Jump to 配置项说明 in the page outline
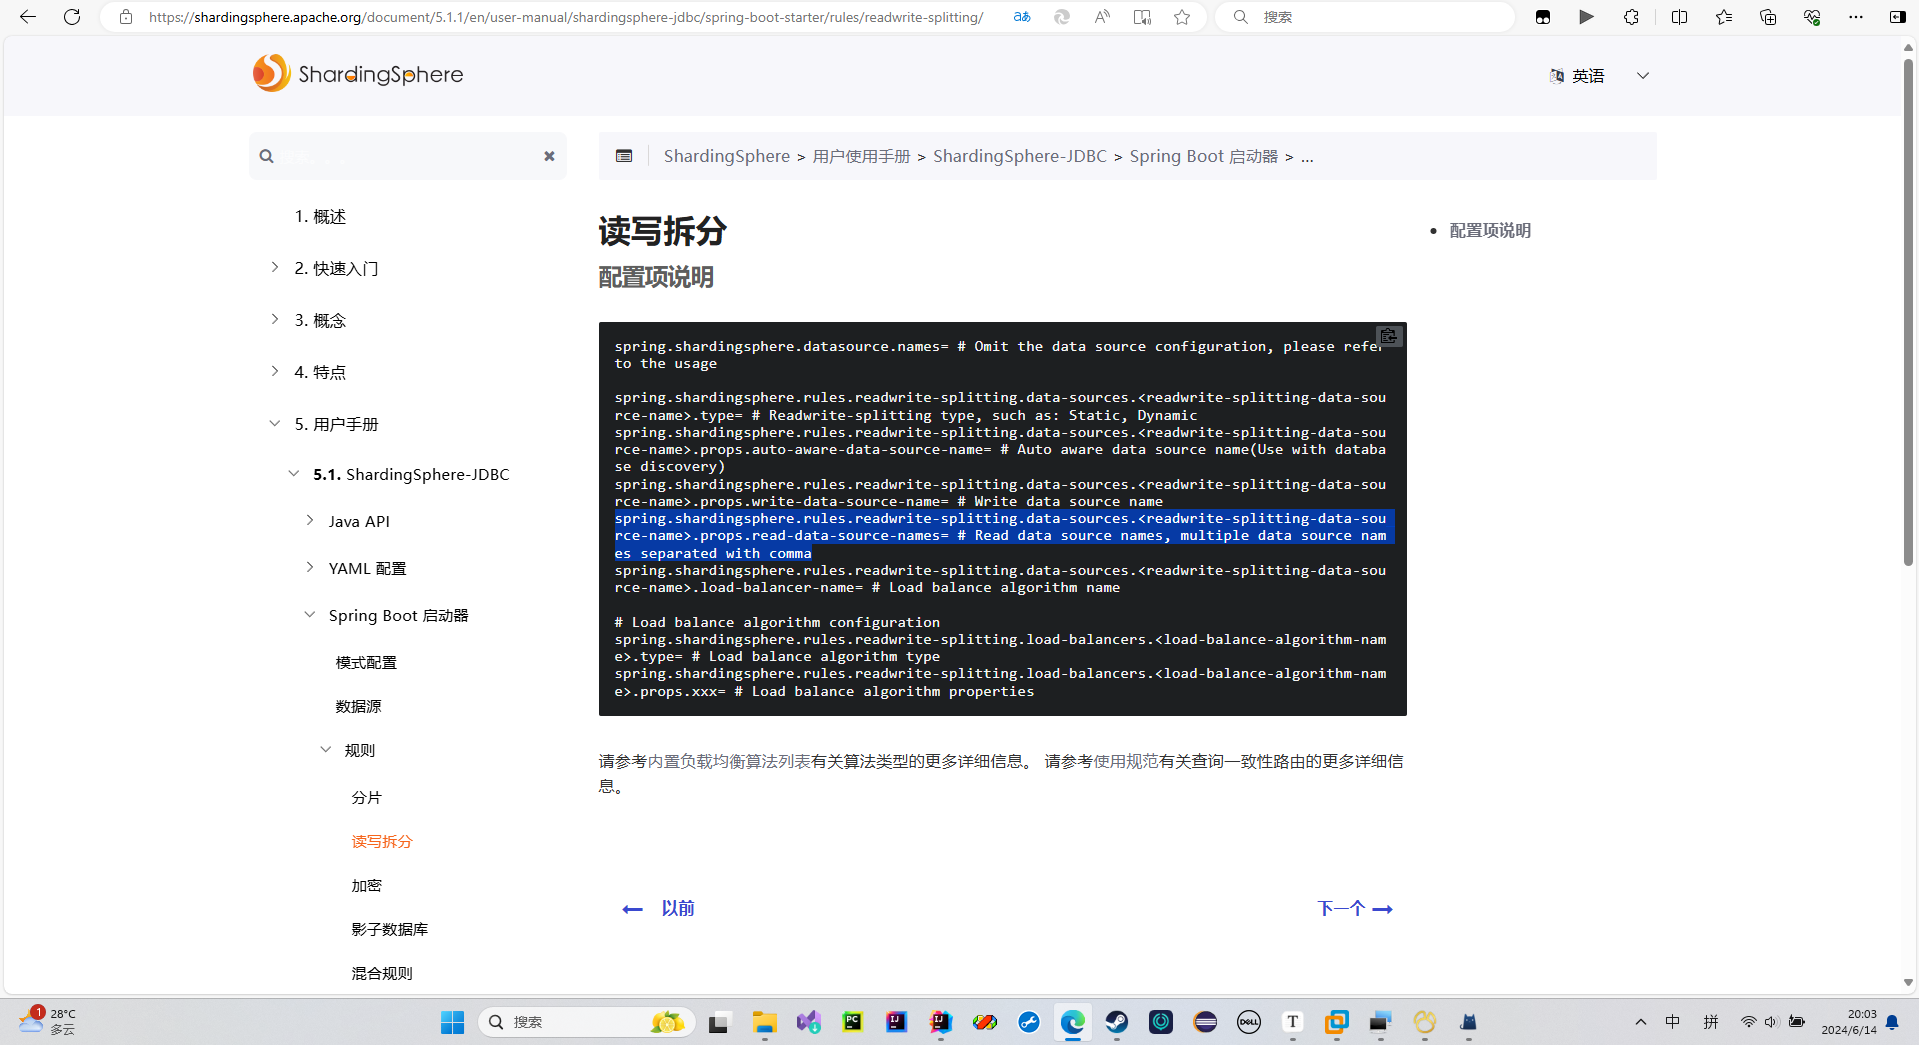Viewport: 1919px width, 1045px height. [x=1490, y=230]
